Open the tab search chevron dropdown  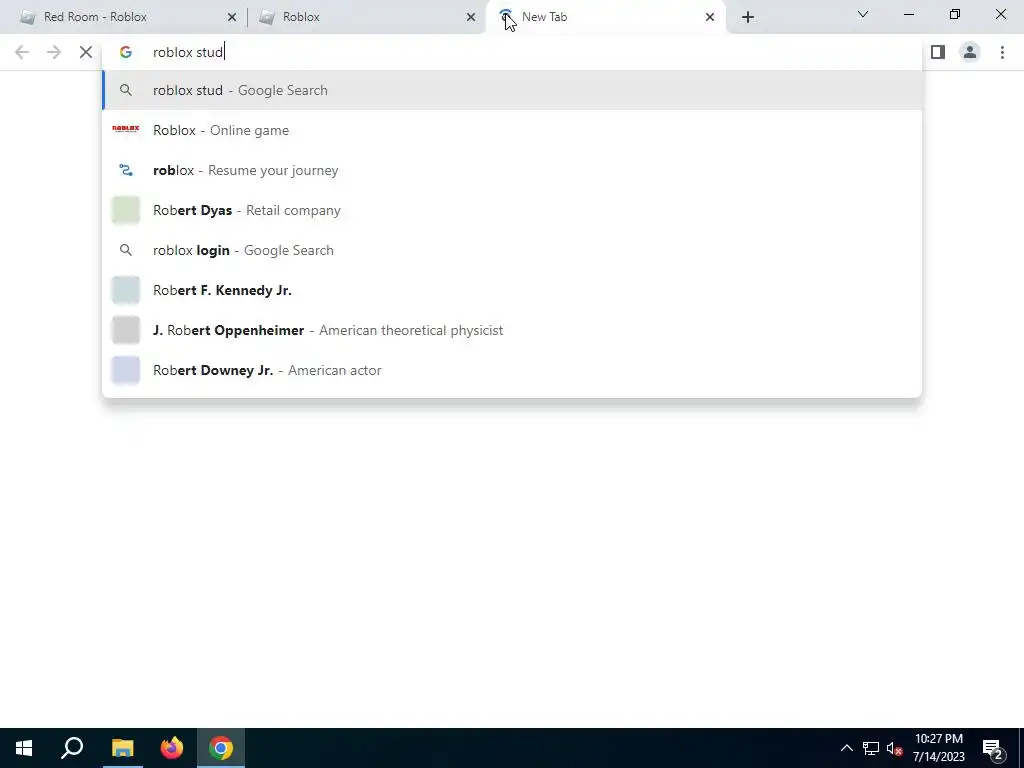click(x=863, y=14)
